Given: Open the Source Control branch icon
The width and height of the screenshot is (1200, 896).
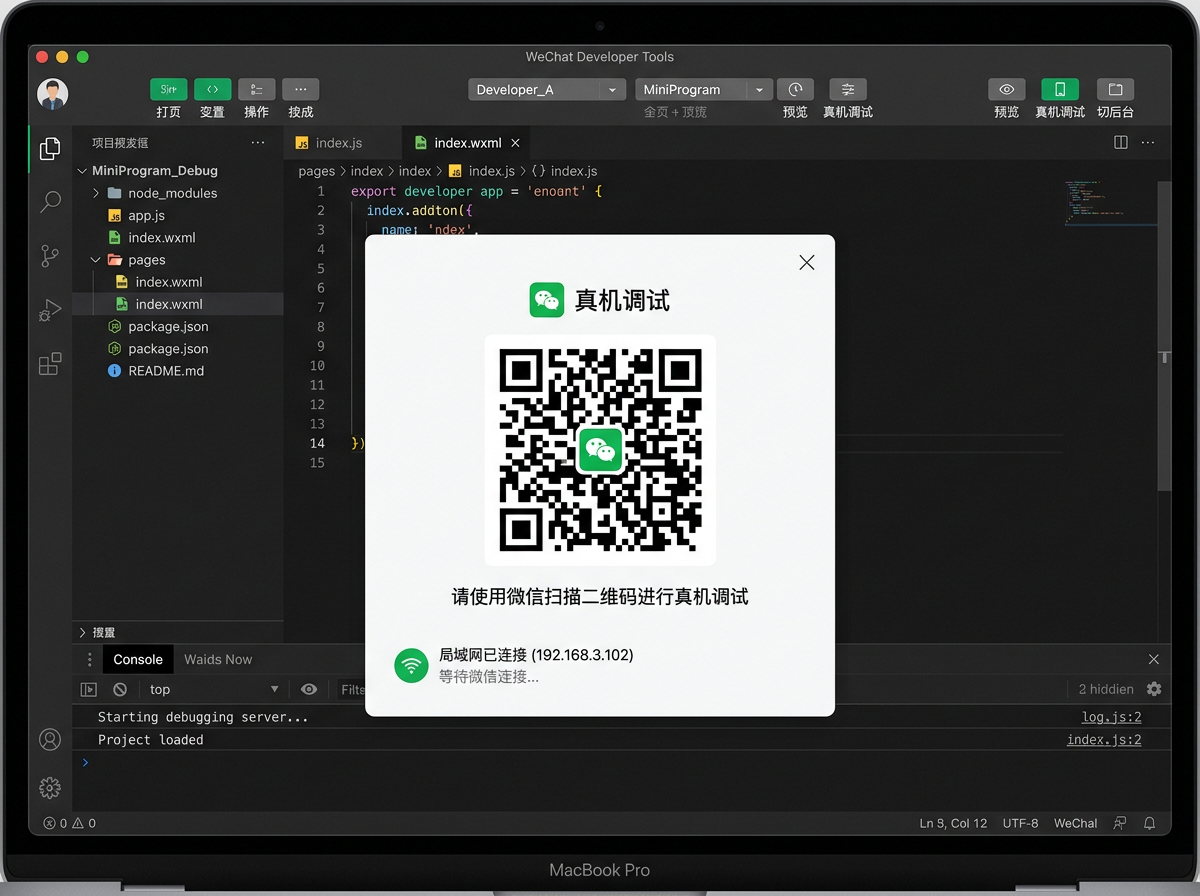Looking at the screenshot, I should (x=50, y=256).
